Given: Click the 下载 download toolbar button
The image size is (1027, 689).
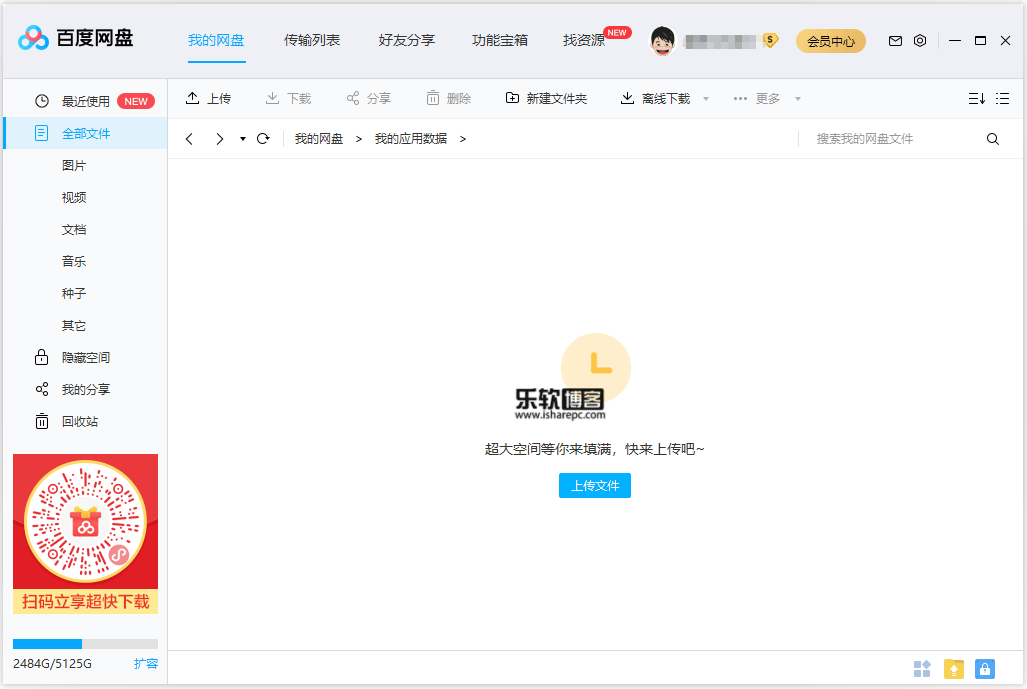Looking at the screenshot, I should click(288, 98).
